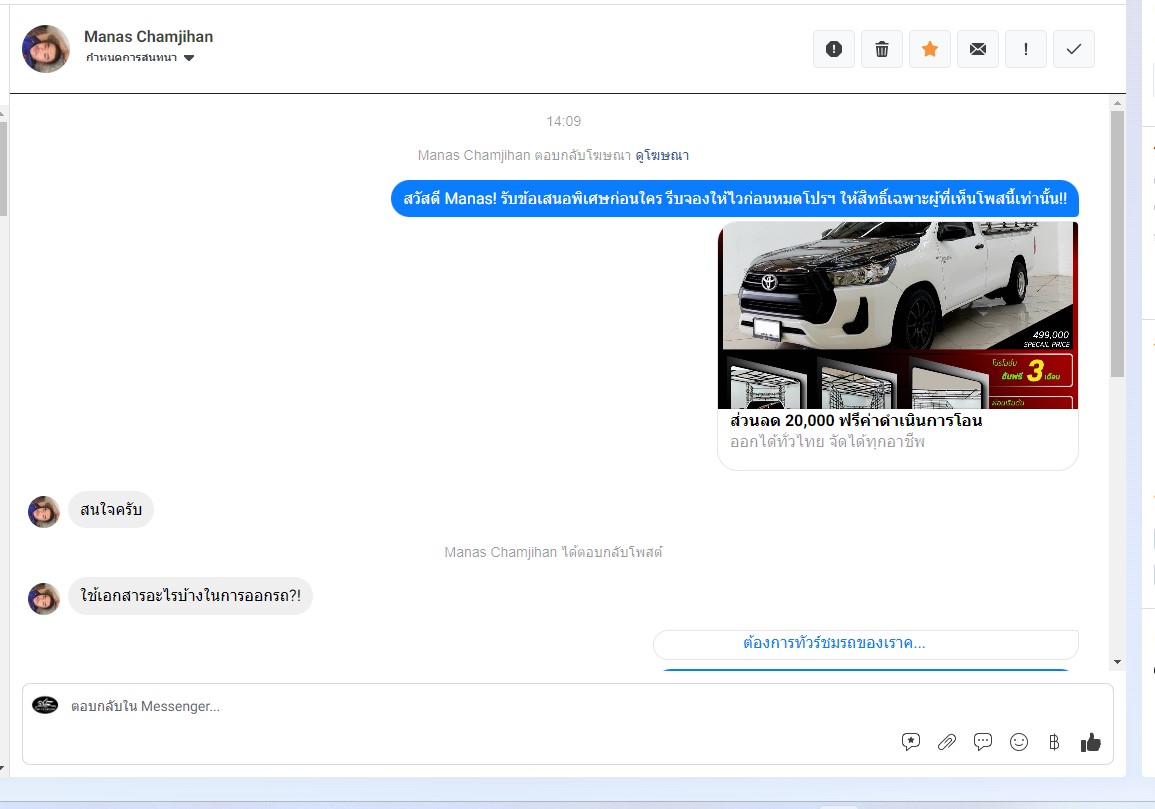Toggle the orange star follow-up flag
Screen dimensions: 1155x809
tap(930, 49)
